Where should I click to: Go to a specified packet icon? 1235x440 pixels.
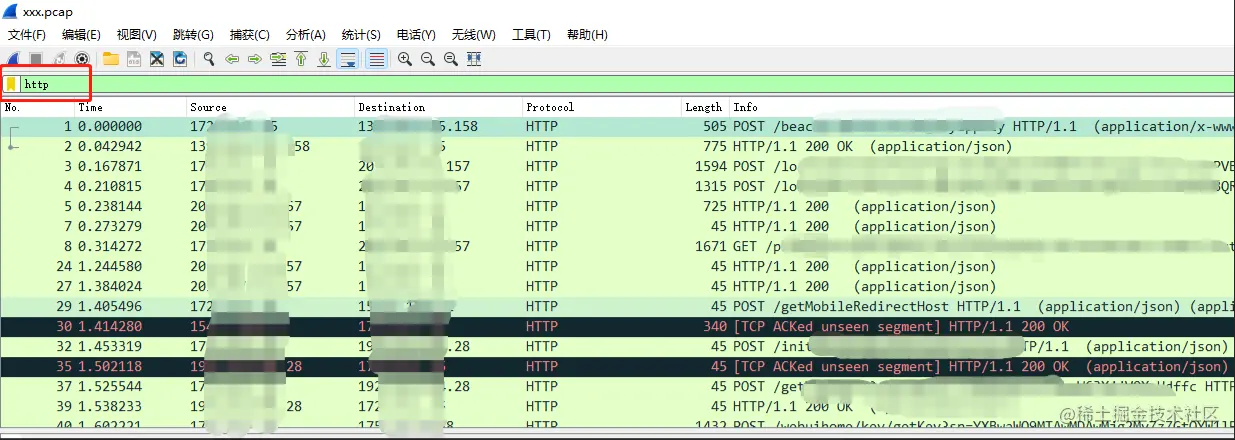[278, 59]
